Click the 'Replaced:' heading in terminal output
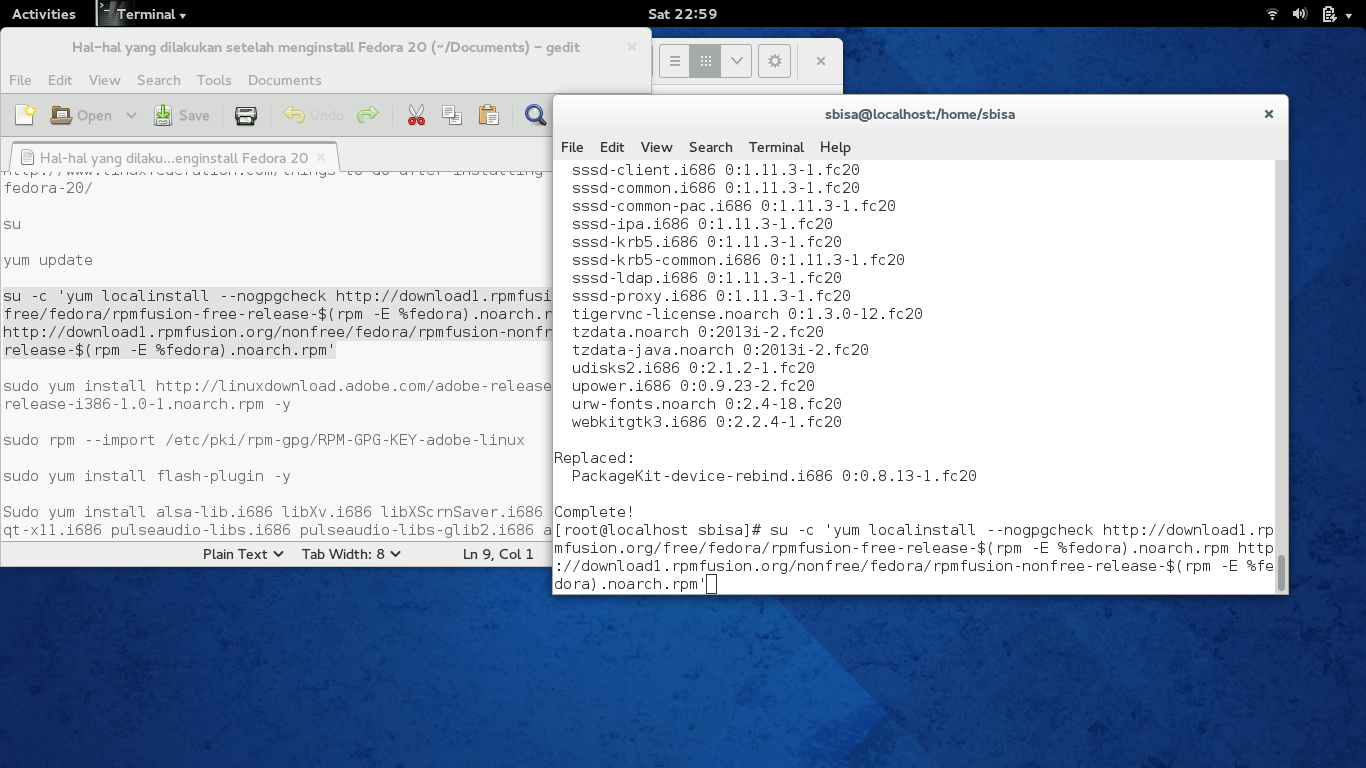Image resolution: width=1366 pixels, height=768 pixels. pos(594,458)
